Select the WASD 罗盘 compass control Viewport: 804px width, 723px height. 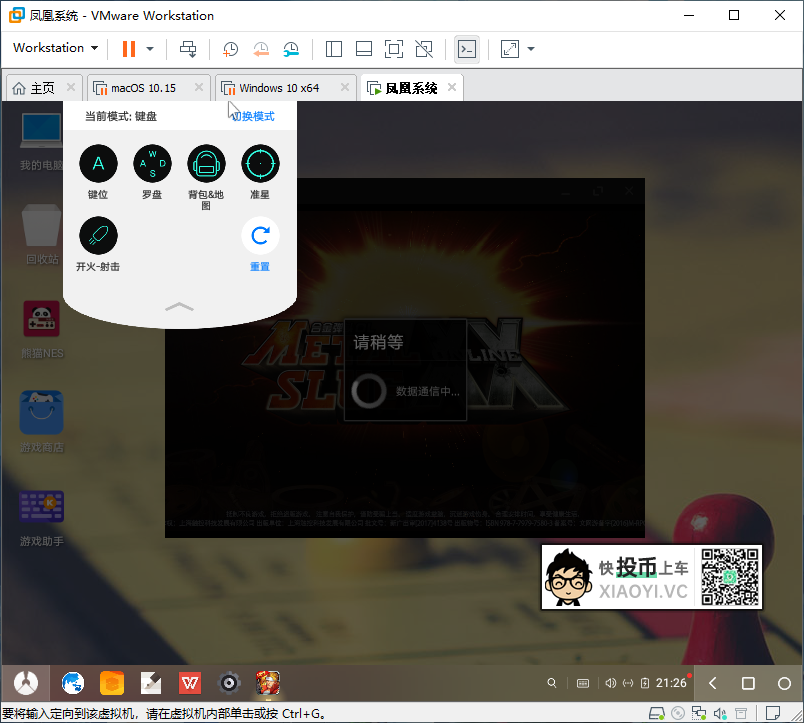152,164
